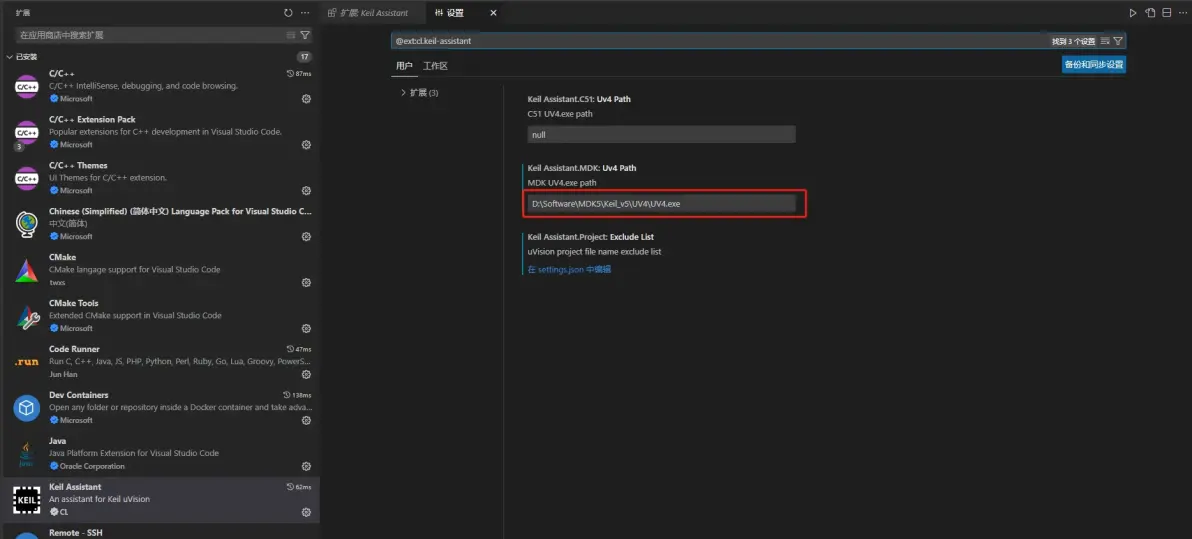1192x539 pixels.
Task: Select the 用户 user settings tab
Action: (x=404, y=66)
